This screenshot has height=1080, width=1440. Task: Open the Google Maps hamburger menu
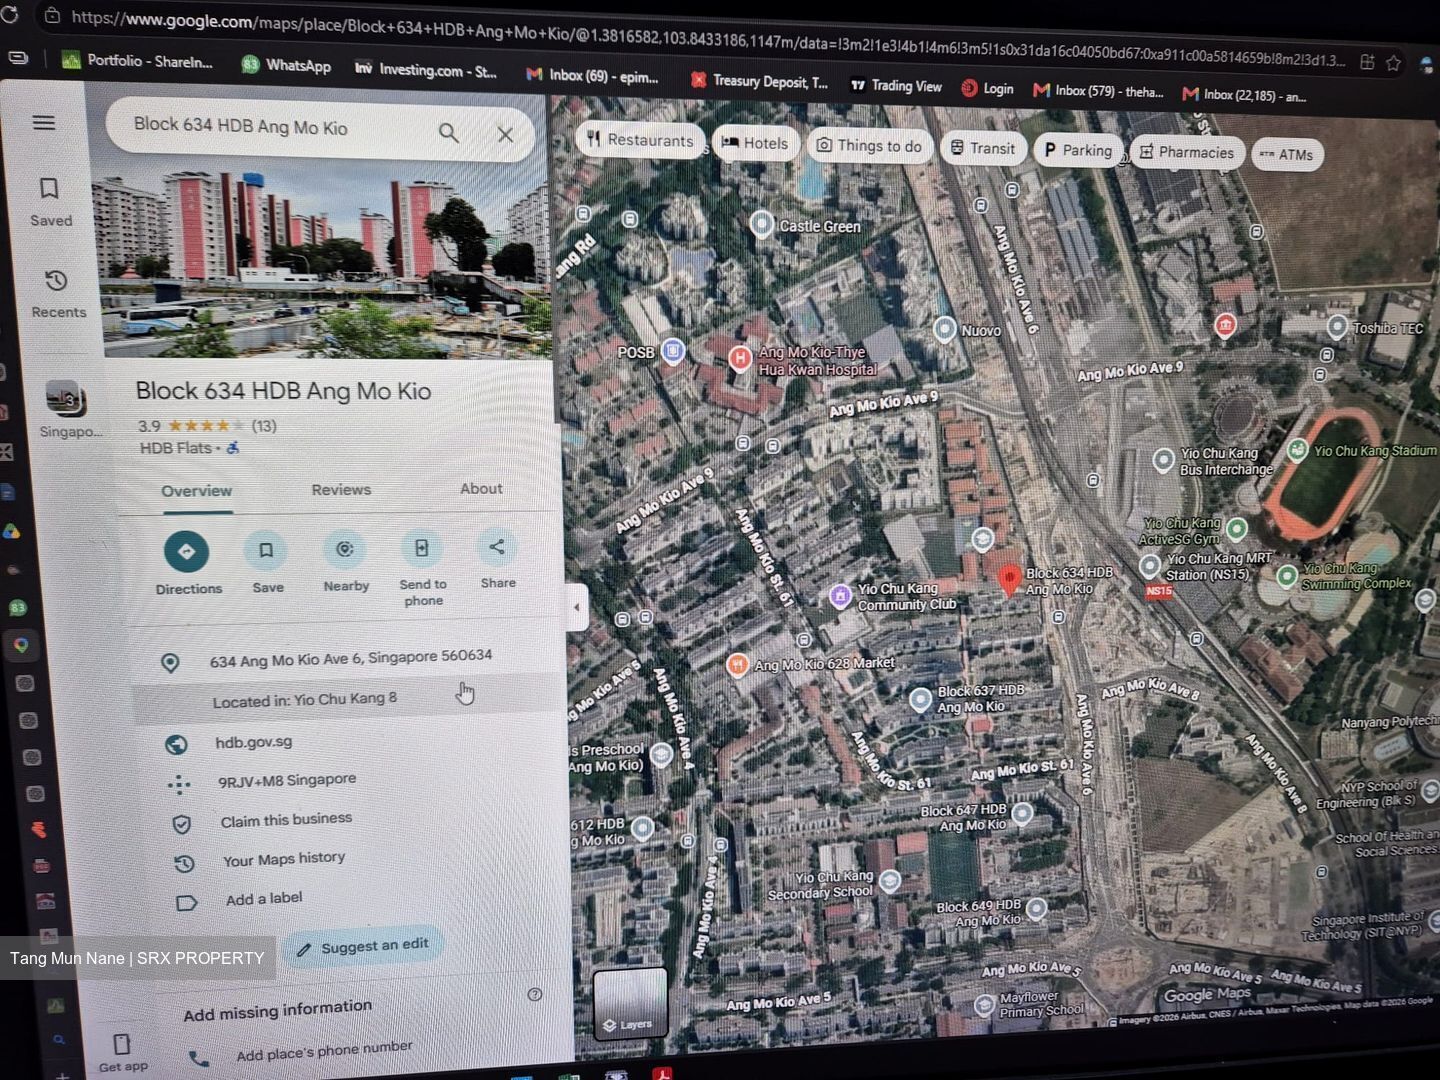click(x=43, y=123)
